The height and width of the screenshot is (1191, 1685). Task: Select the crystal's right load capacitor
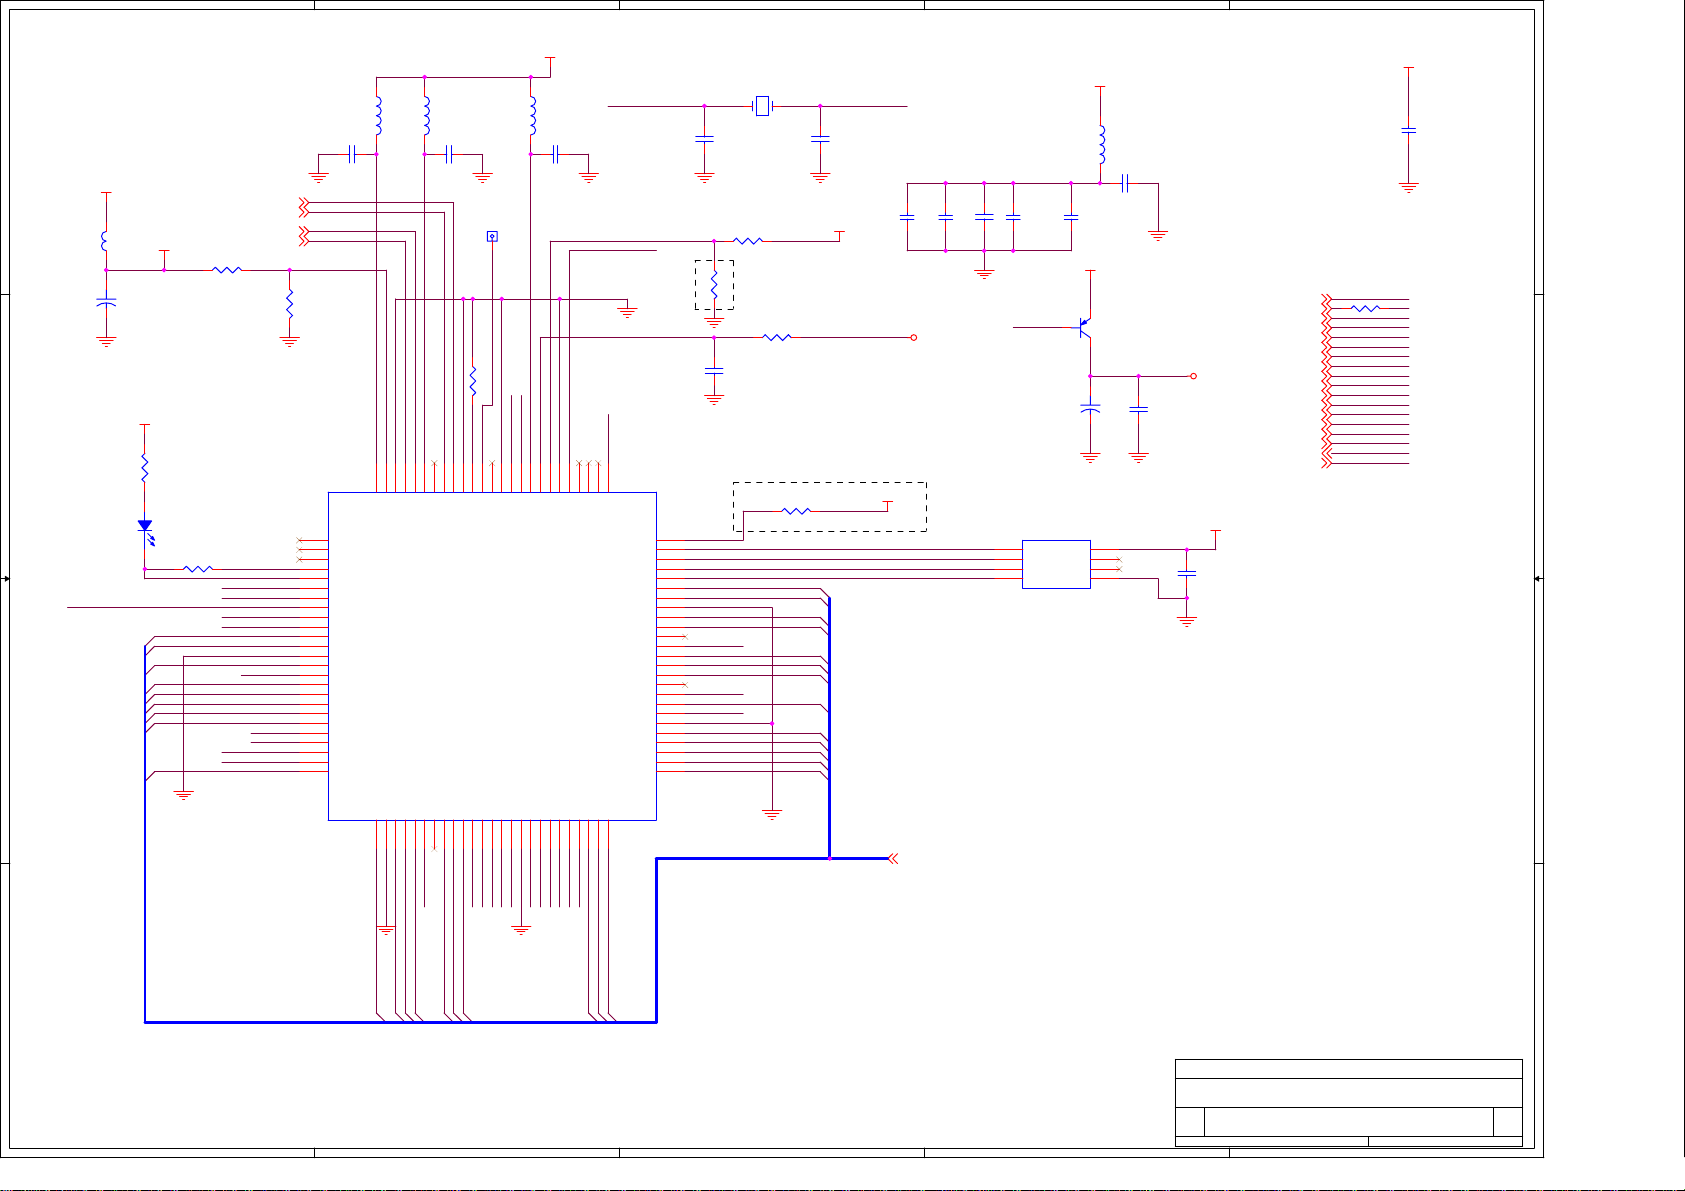[820, 139]
